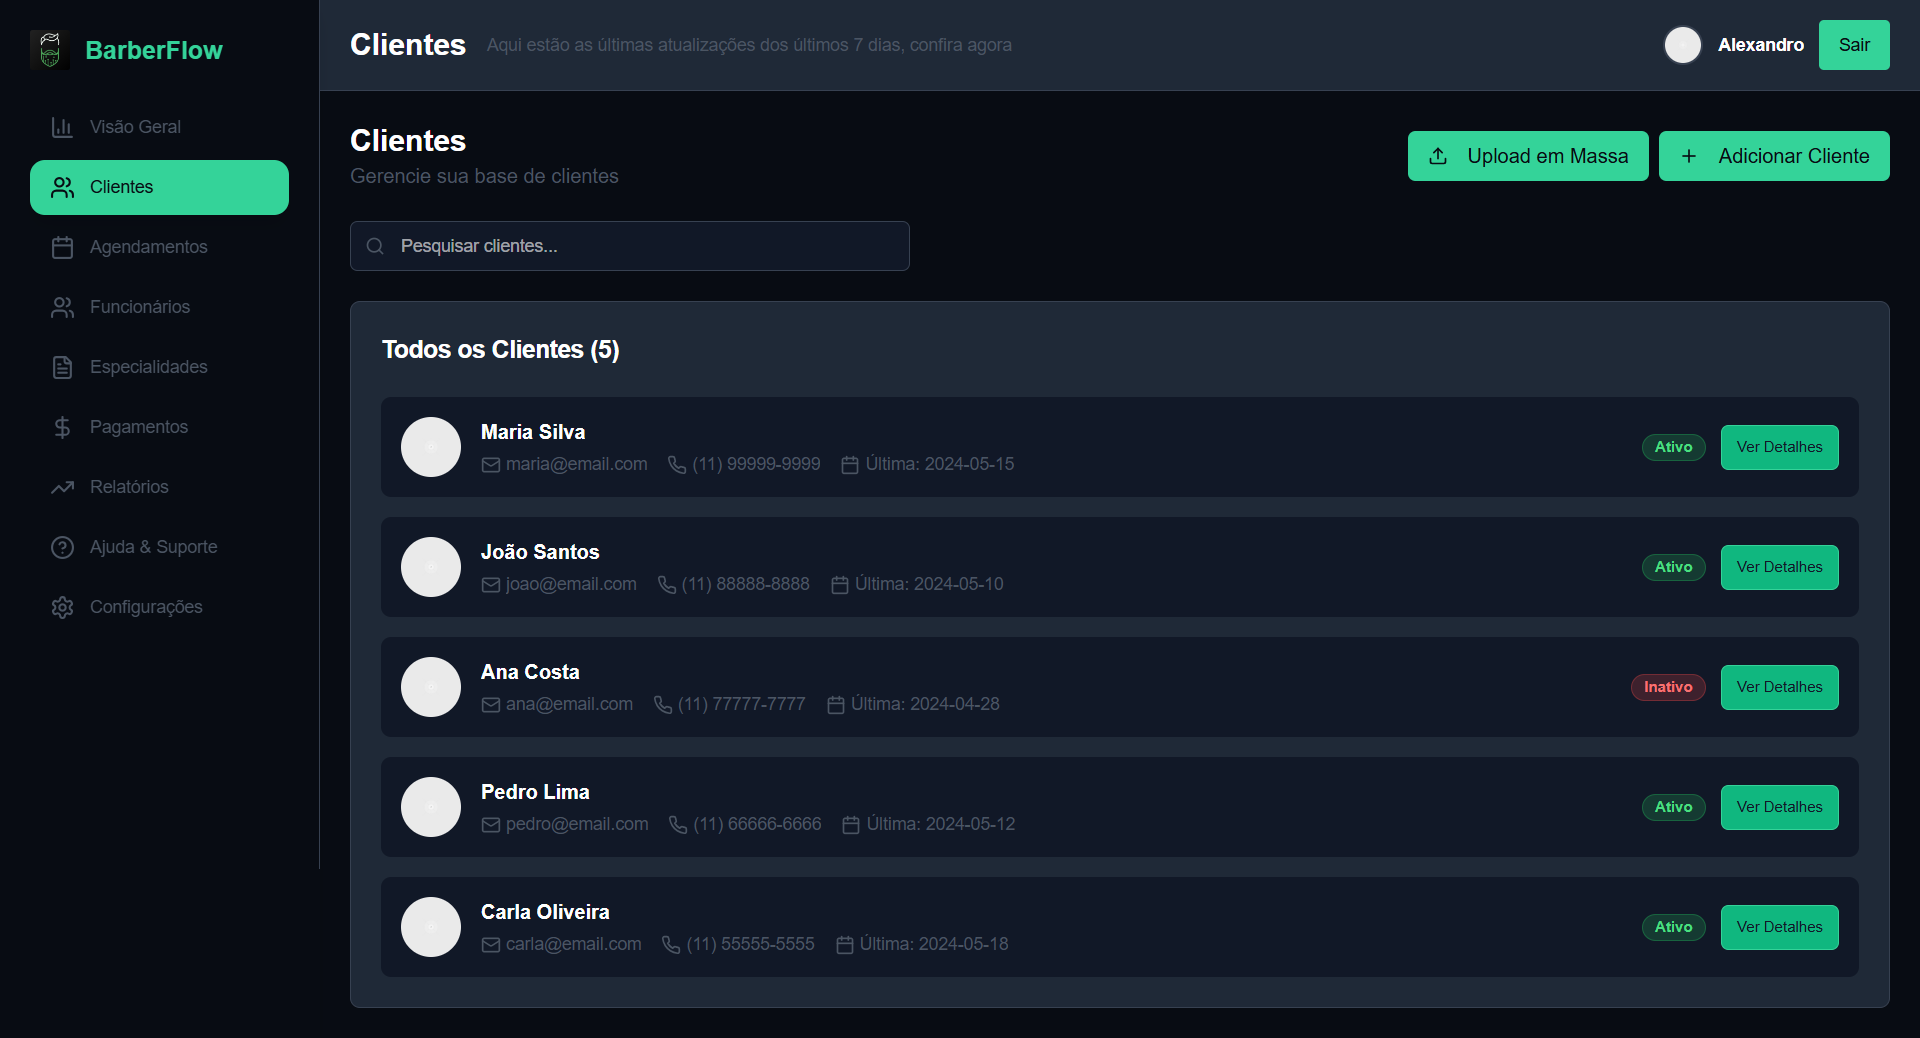Click the Configurações gear icon
Viewport: 1920px width, 1038px height.
click(62, 607)
